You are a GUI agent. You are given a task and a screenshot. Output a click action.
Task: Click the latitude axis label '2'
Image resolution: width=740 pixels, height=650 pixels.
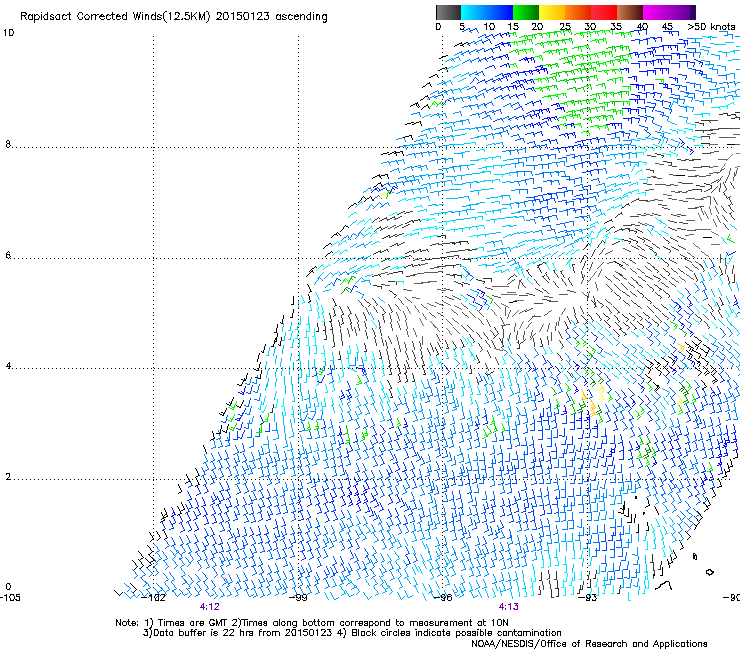point(8,477)
